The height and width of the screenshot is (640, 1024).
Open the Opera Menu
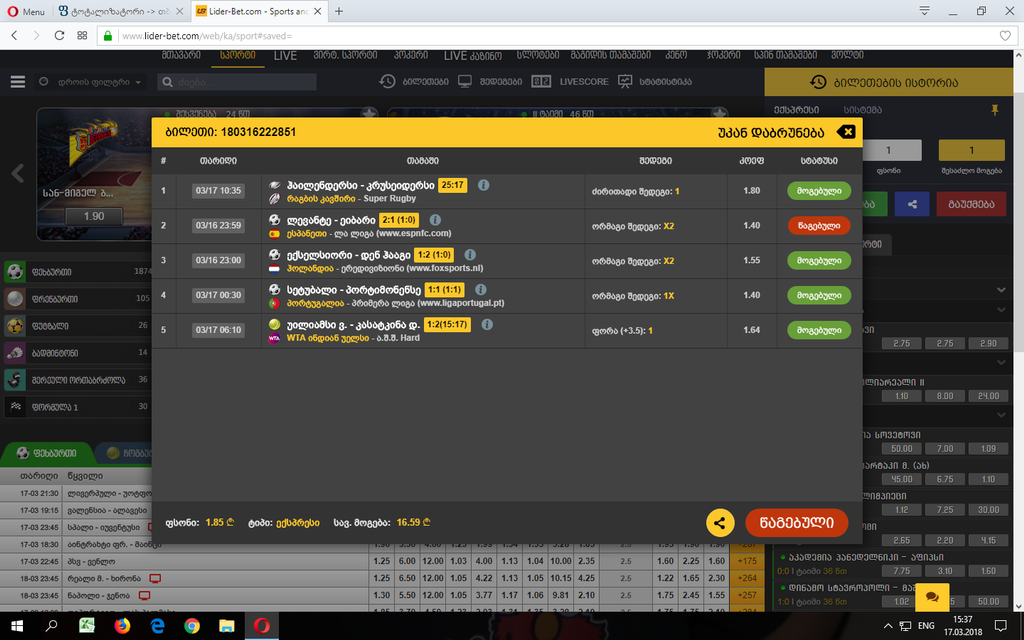[25, 11]
